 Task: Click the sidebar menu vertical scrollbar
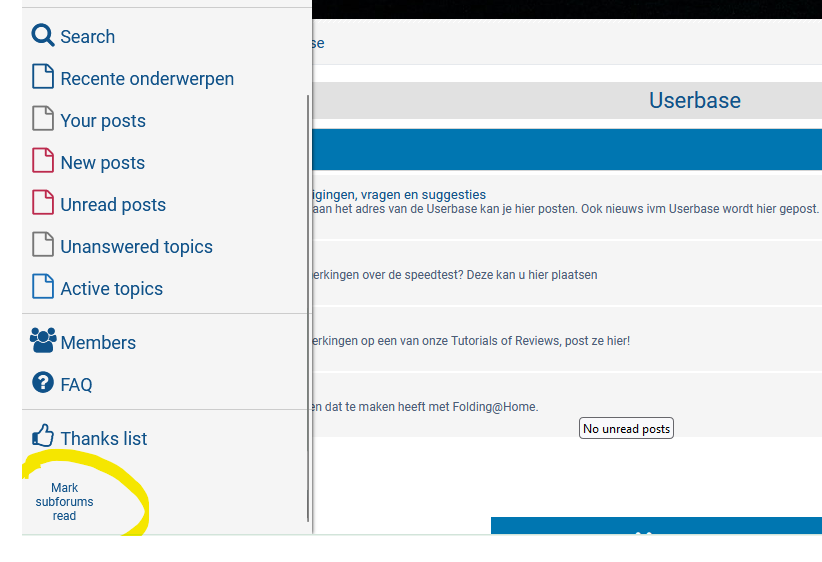pos(308,300)
